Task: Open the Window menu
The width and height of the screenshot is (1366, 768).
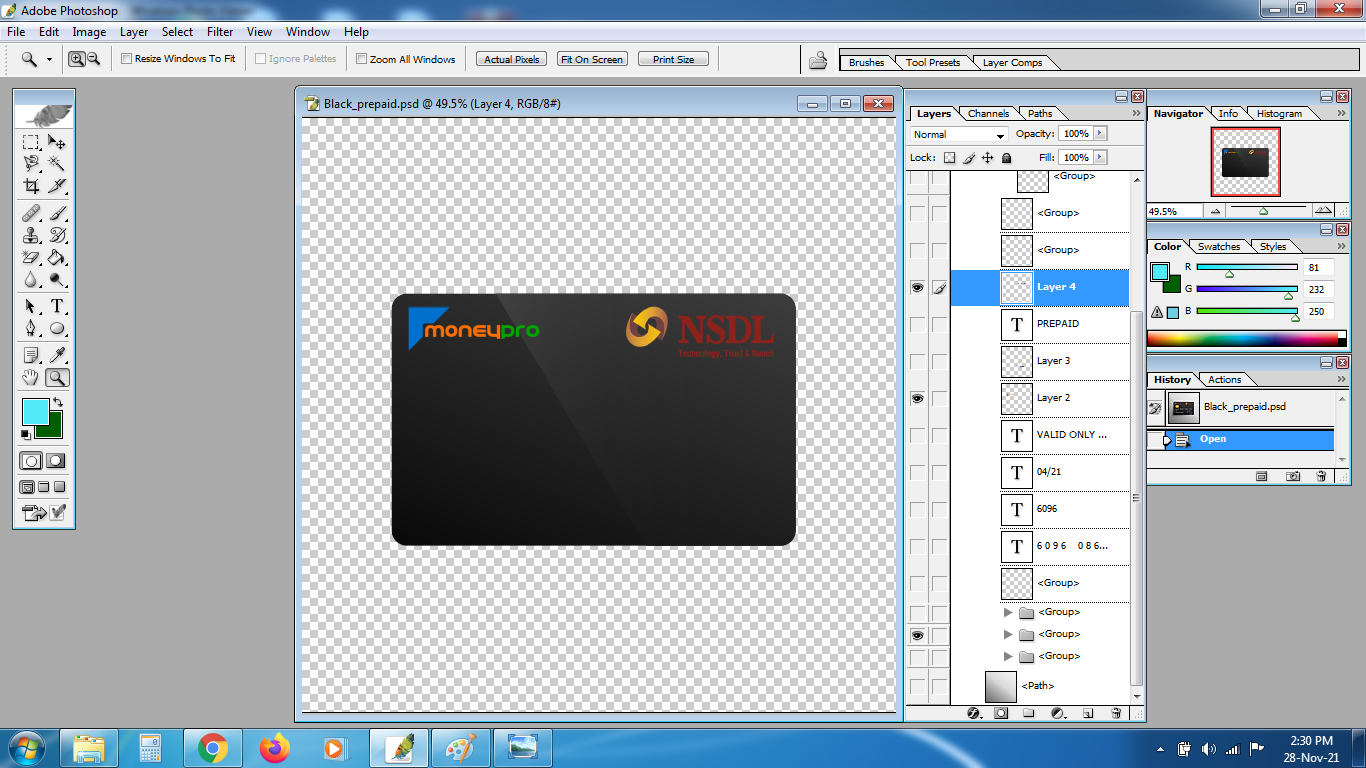Action: point(308,32)
